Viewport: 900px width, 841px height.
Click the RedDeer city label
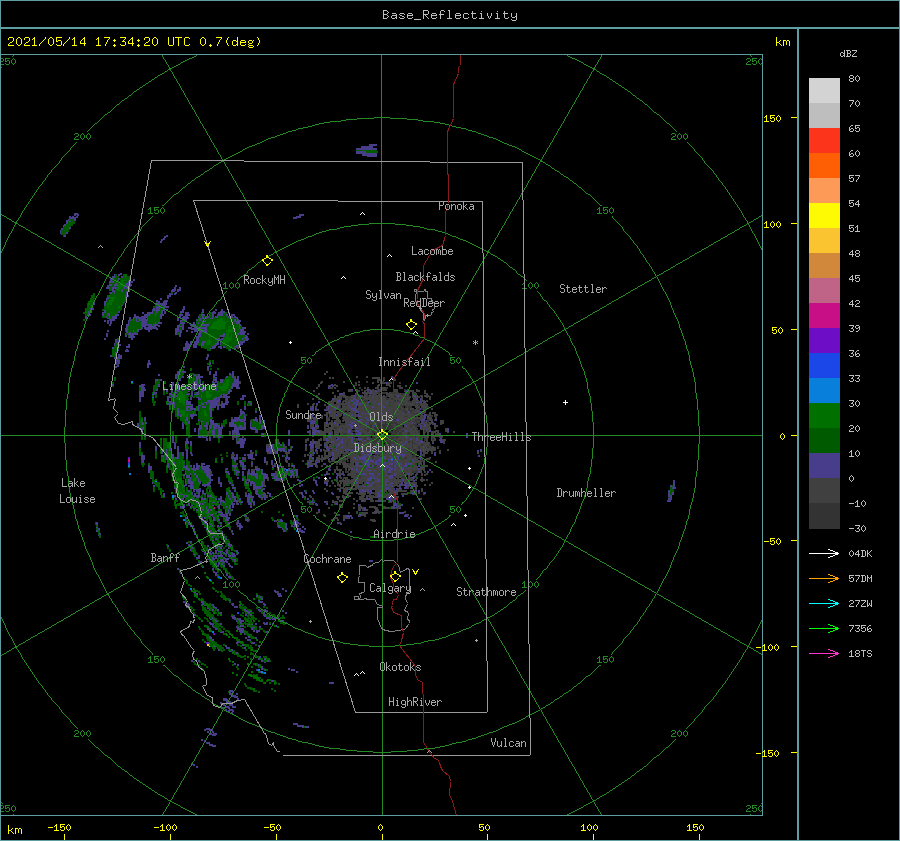424,303
